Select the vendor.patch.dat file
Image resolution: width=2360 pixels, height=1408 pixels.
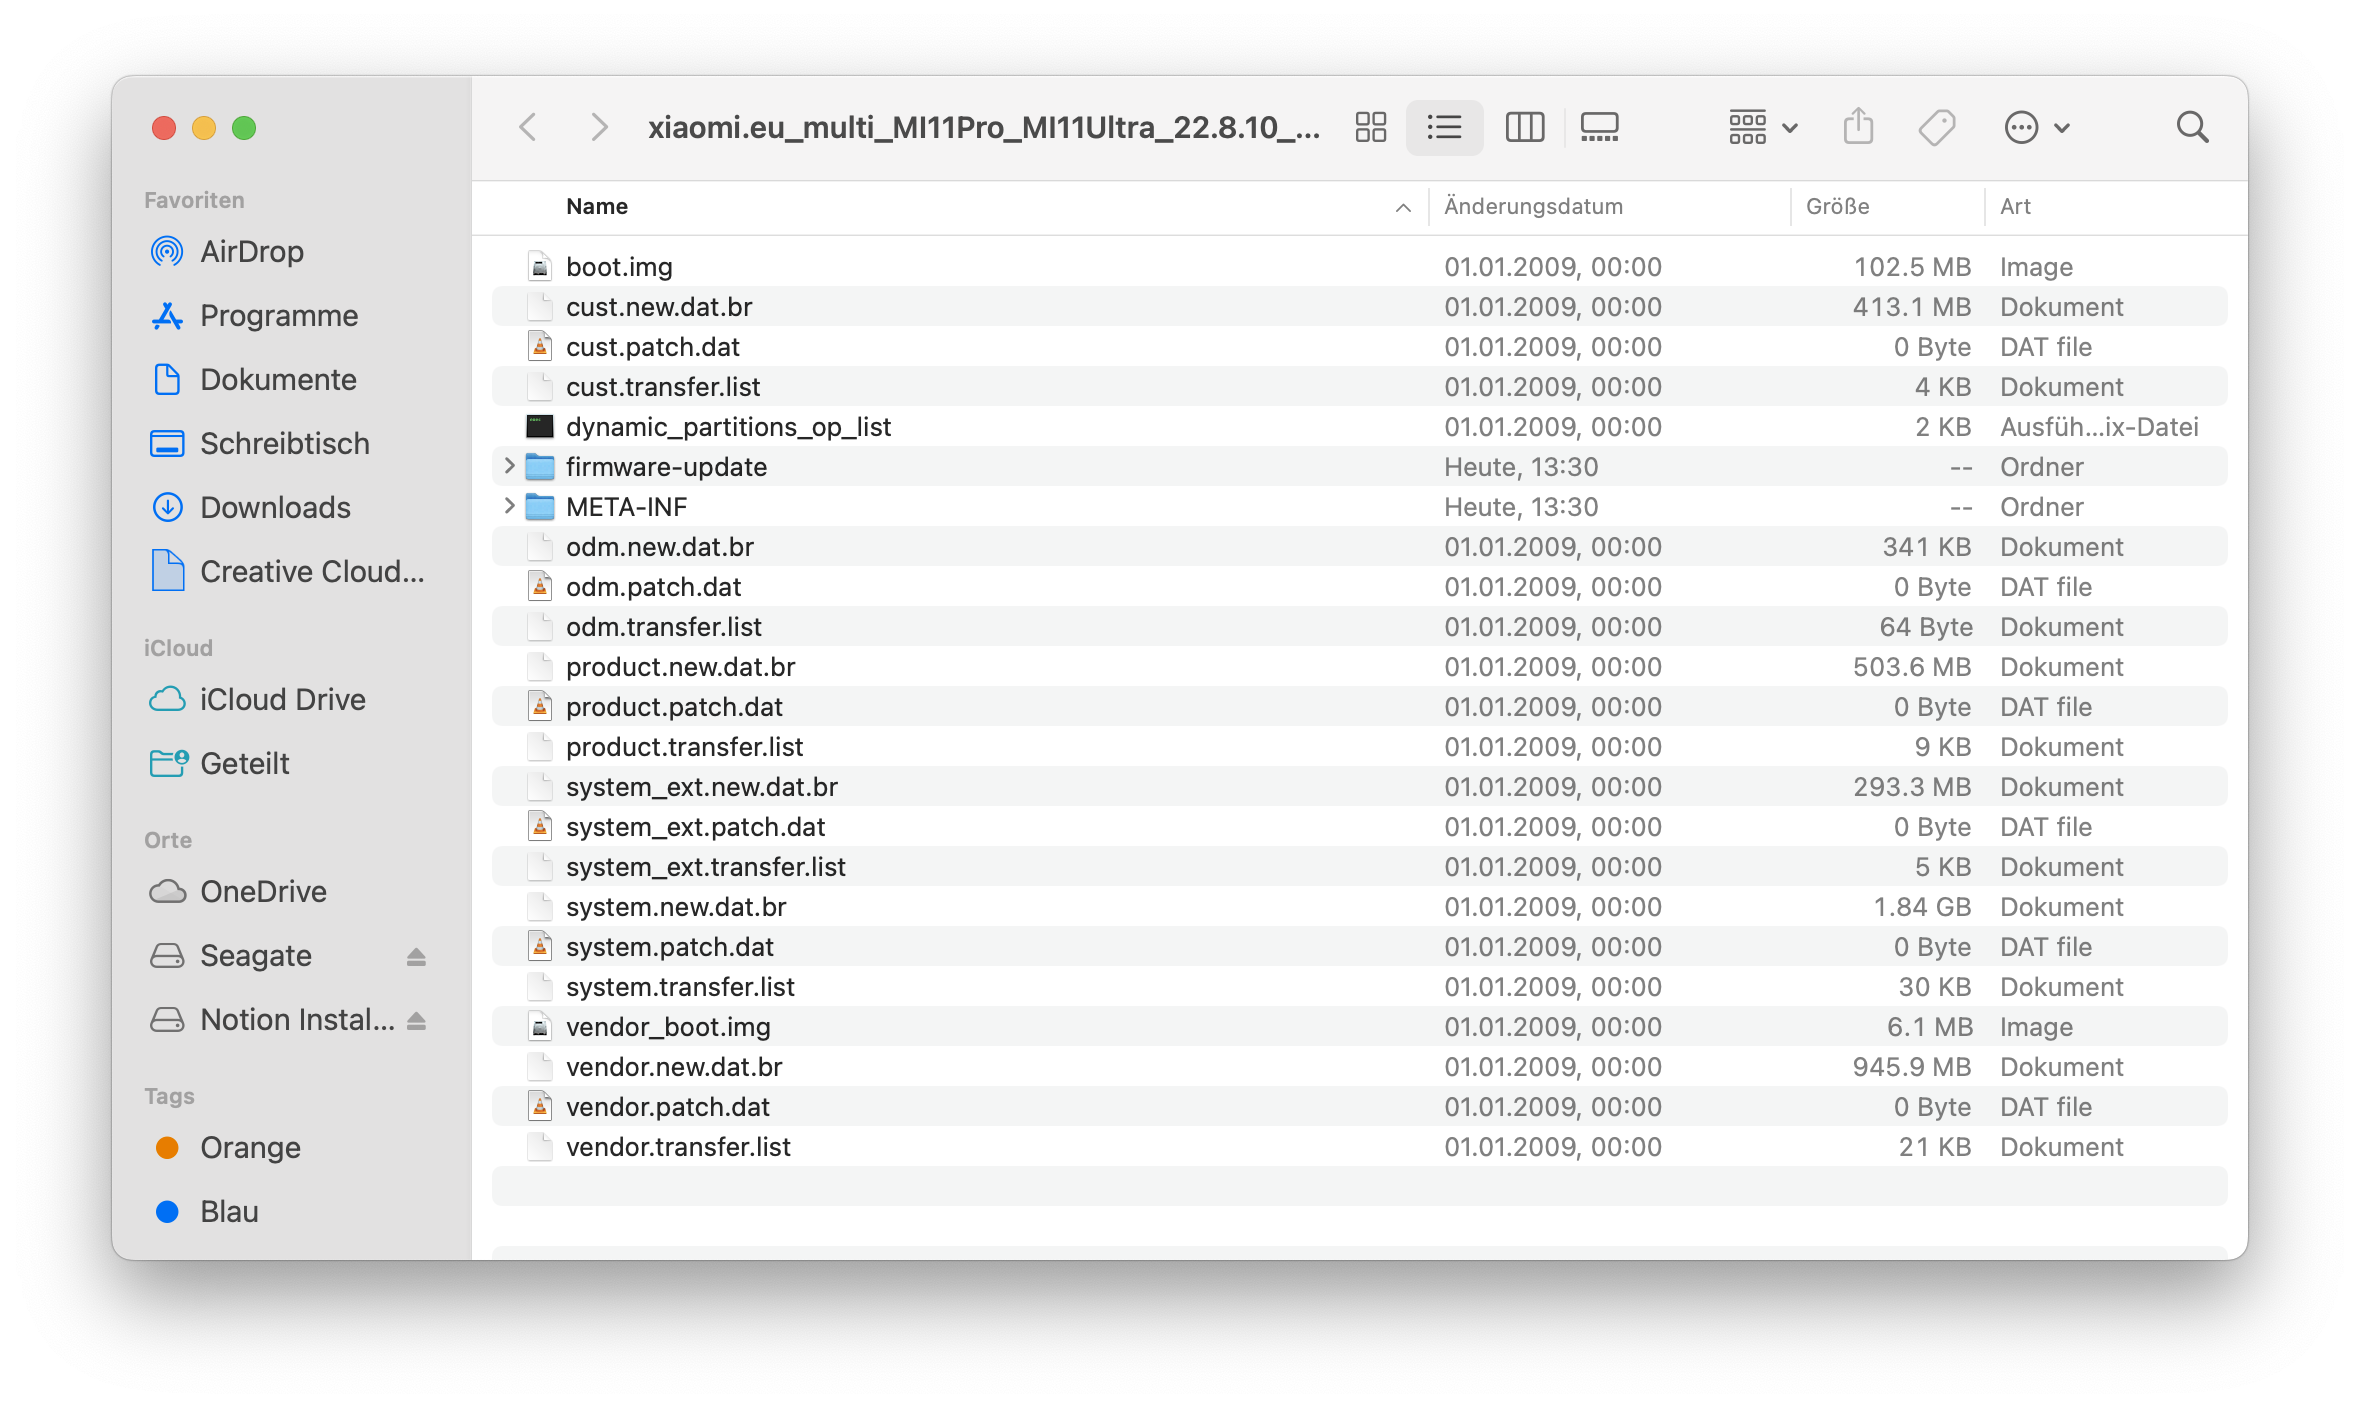pos(1360,1106)
